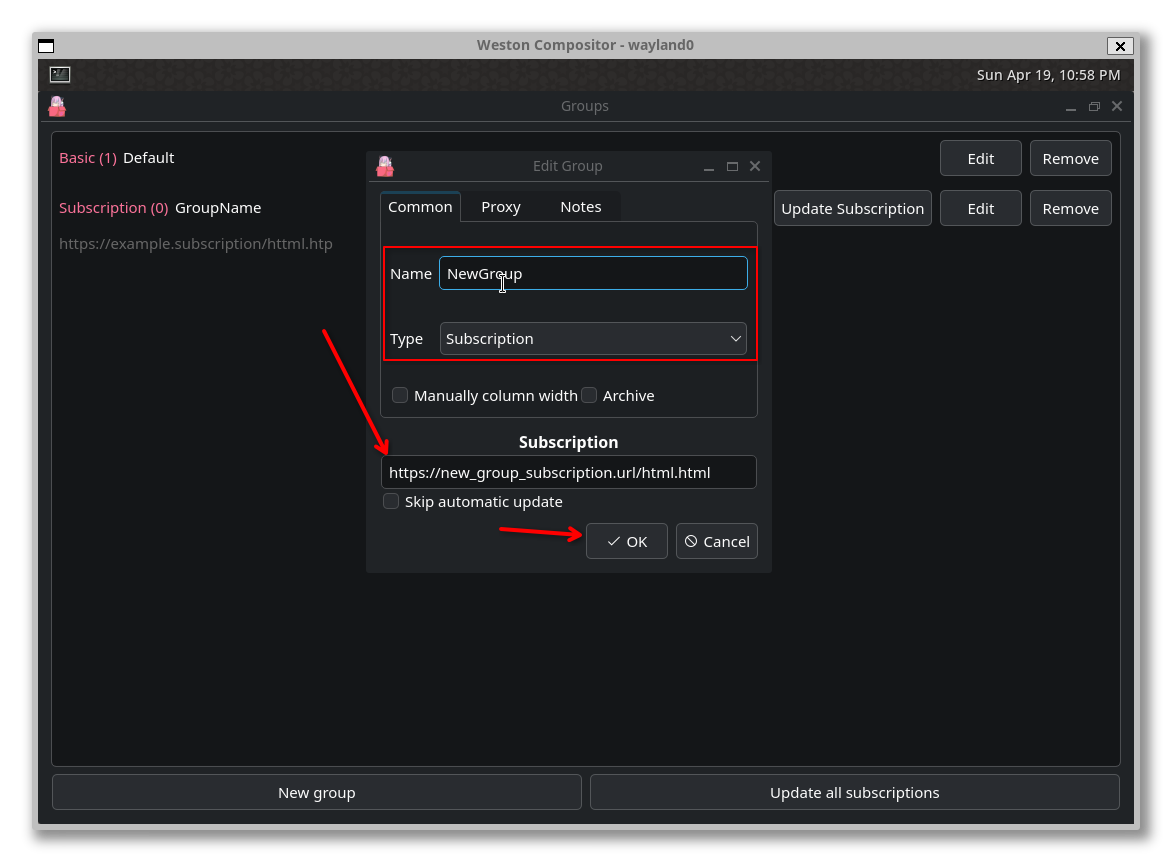Click the application icon in the Groups titlebar
Image resolution: width=1172 pixels, height=862 pixels.
[x=57, y=106]
